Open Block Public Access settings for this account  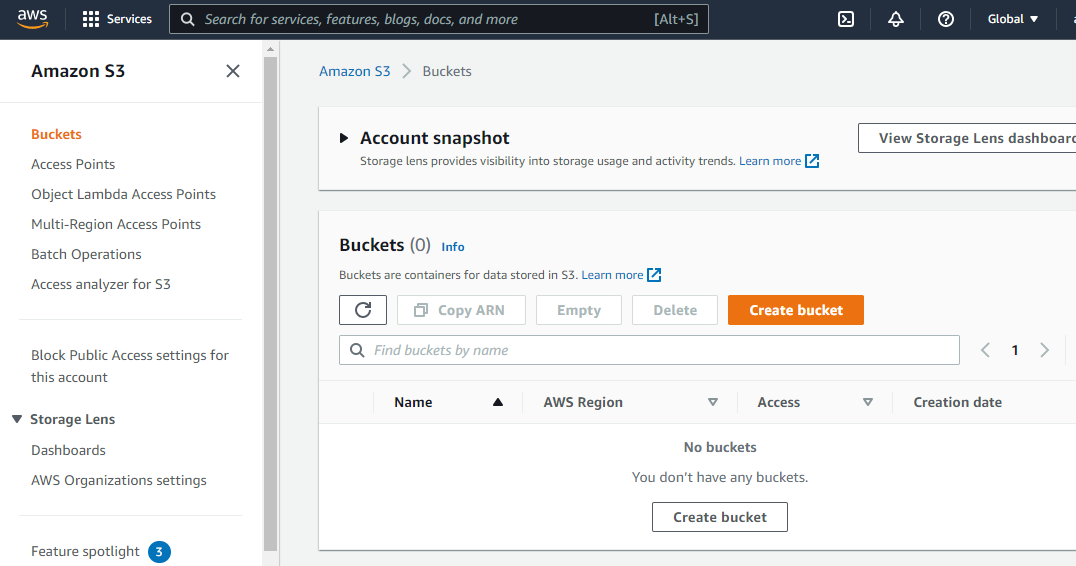130,366
